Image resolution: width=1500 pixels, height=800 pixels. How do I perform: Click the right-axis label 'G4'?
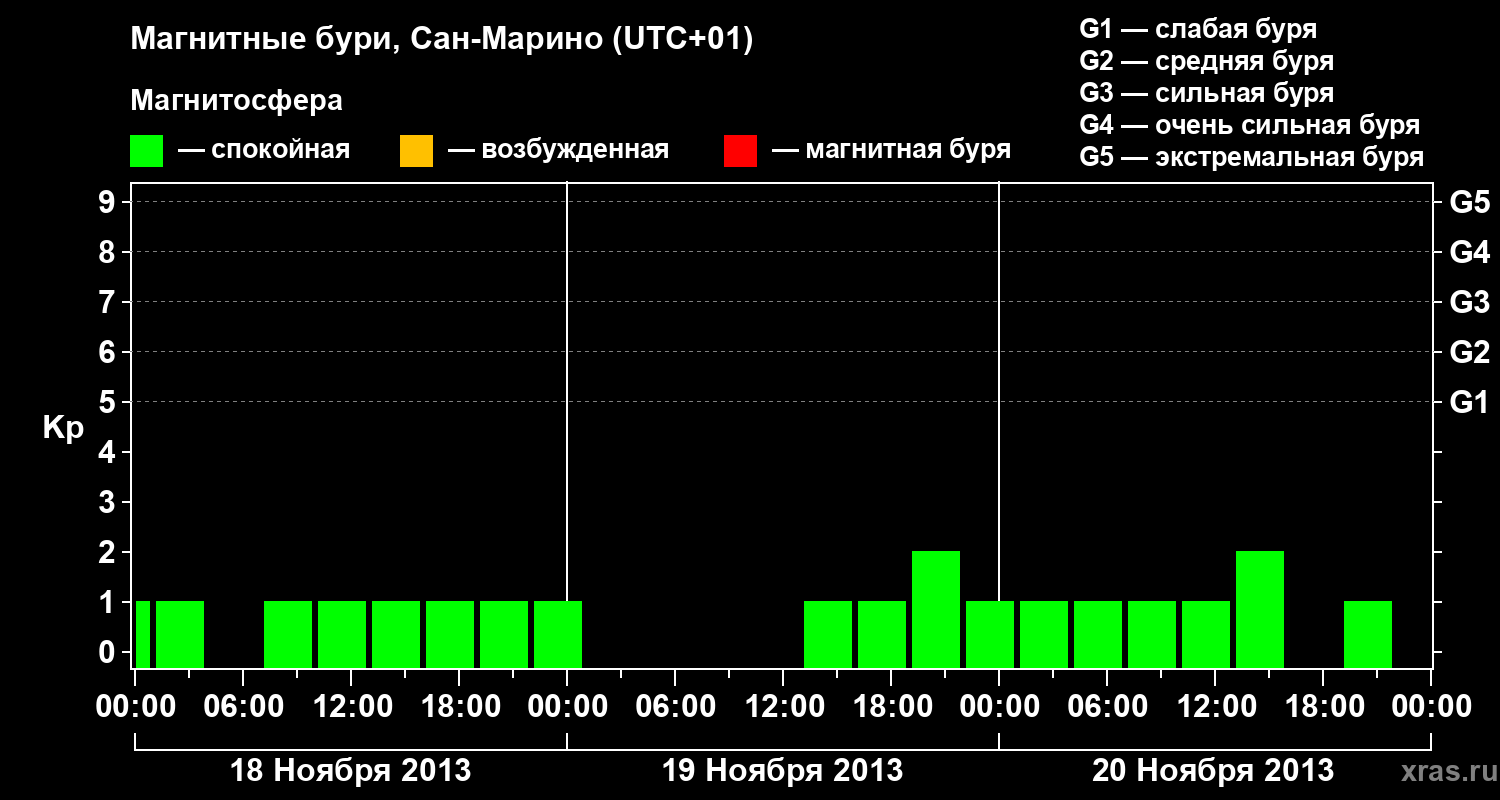click(x=1469, y=252)
